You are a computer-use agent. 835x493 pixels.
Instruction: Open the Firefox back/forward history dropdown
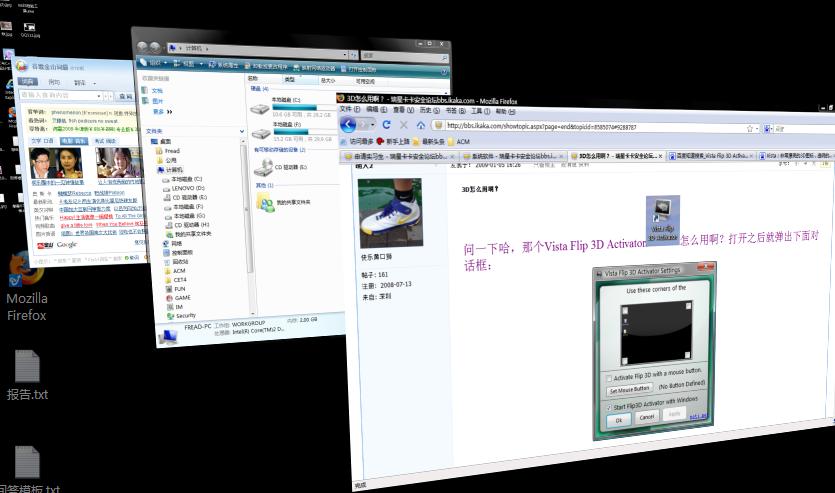click(373, 125)
